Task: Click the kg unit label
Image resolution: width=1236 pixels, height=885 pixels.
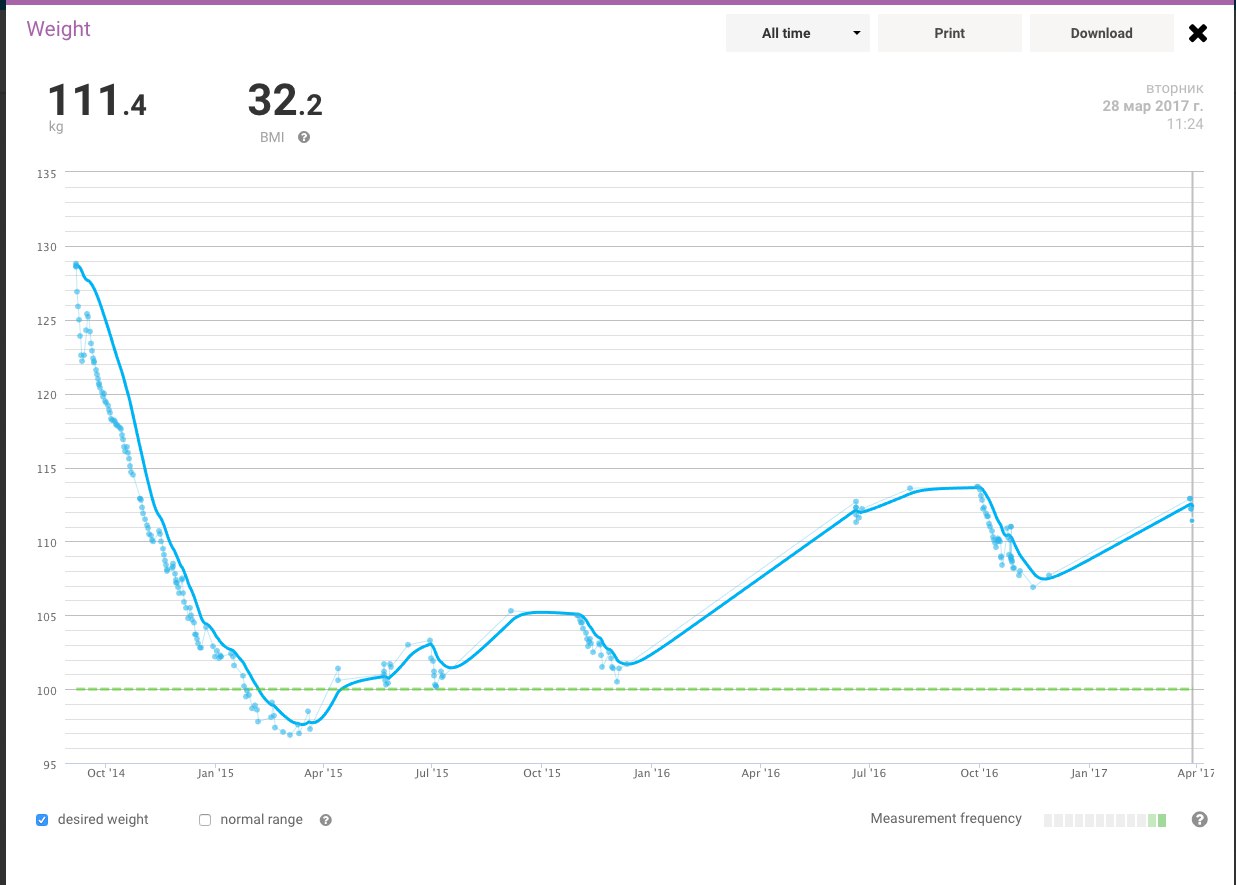Action: pyautogui.click(x=55, y=128)
